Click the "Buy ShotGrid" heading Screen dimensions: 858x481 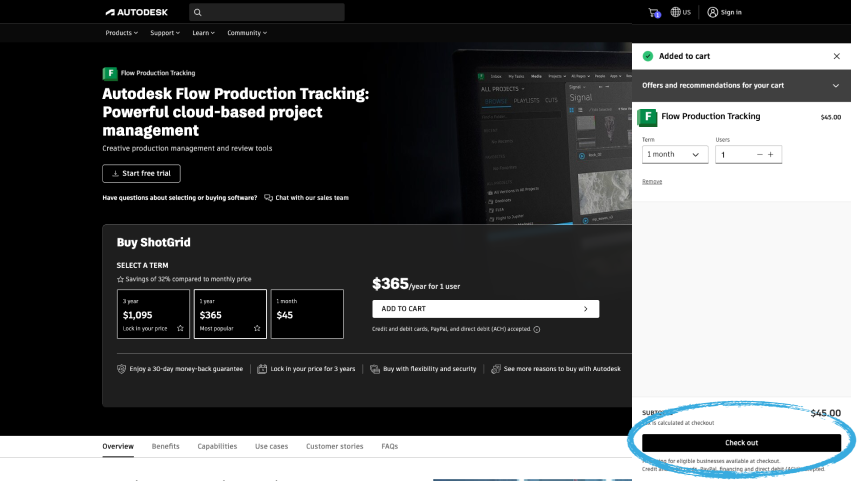(x=153, y=242)
